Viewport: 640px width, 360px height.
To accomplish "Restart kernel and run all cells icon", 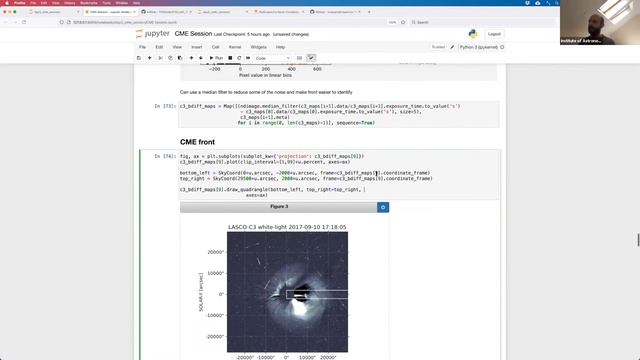I will point(248,58).
